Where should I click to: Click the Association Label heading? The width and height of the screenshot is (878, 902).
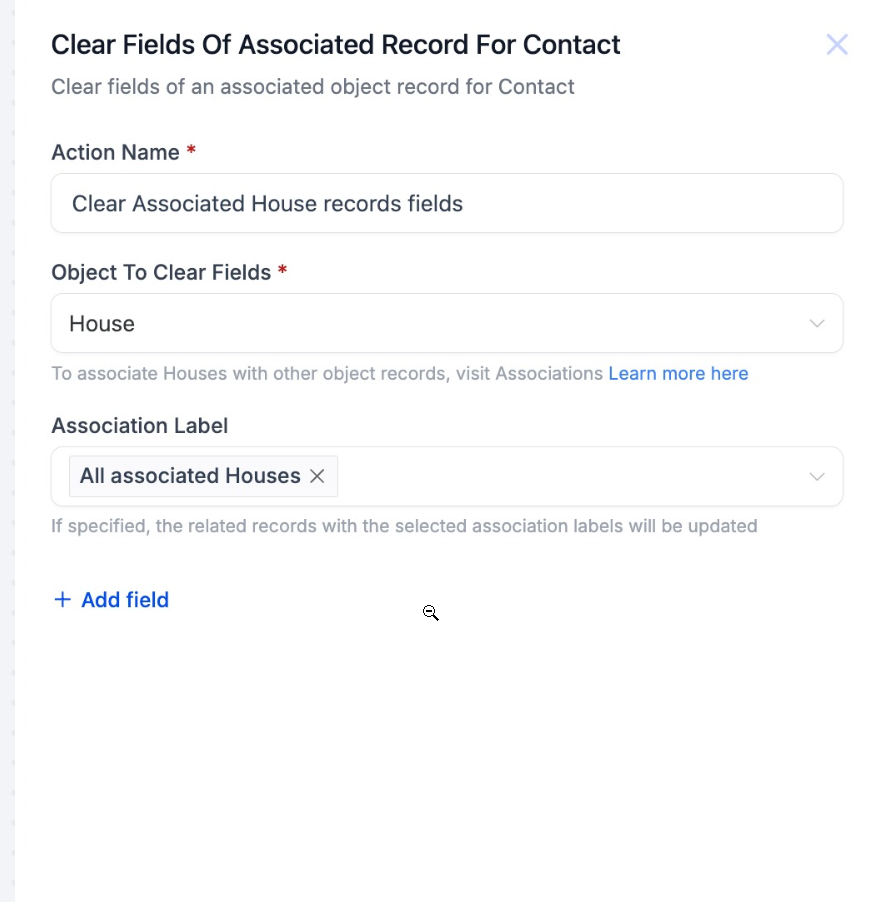point(139,426)
